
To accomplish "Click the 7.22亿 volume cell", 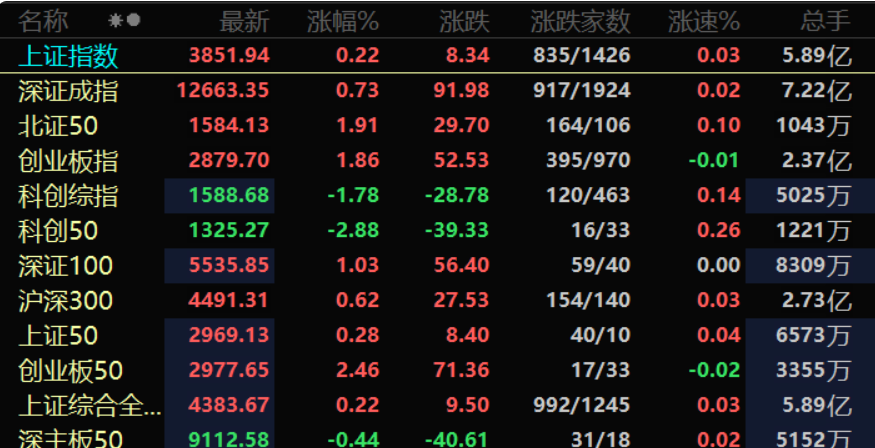I will (817, 90).
